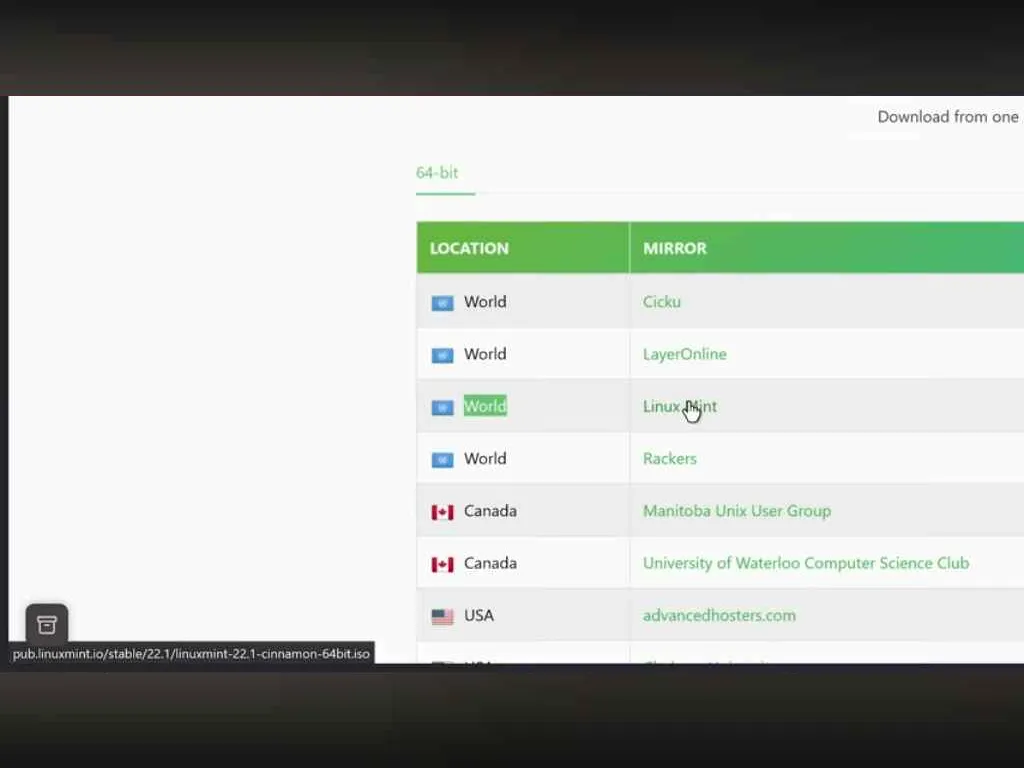The image size is (1024, 768).
Task: Click the World text in the Cicku row
Action: click(485, 302)
